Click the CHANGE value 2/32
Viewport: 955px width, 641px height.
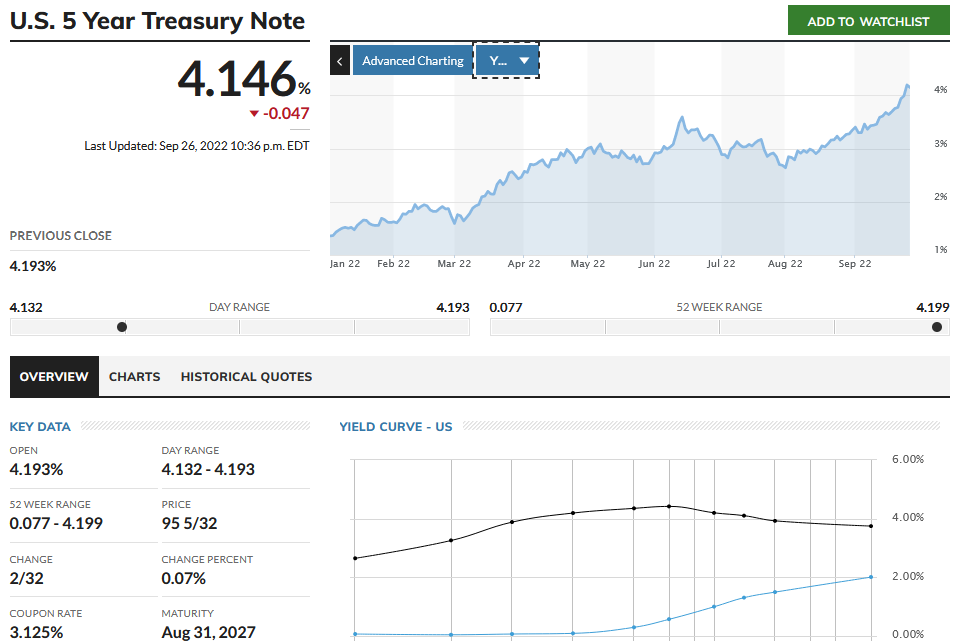(x=27, y=578)
